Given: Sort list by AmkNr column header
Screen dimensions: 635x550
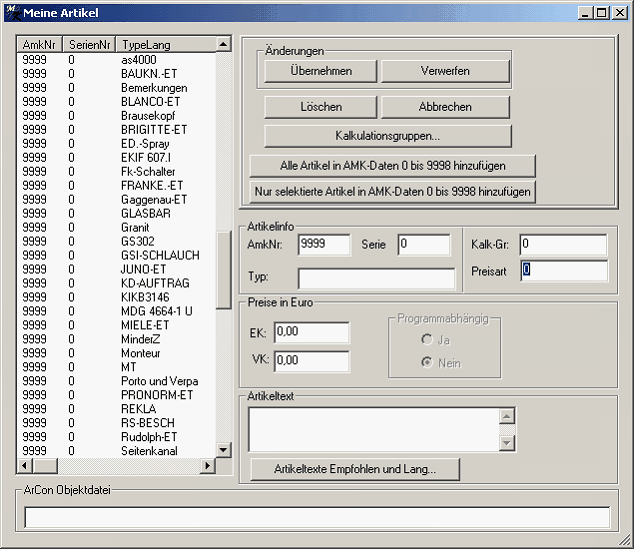Looking at the screenshot, I should point(39,45).
